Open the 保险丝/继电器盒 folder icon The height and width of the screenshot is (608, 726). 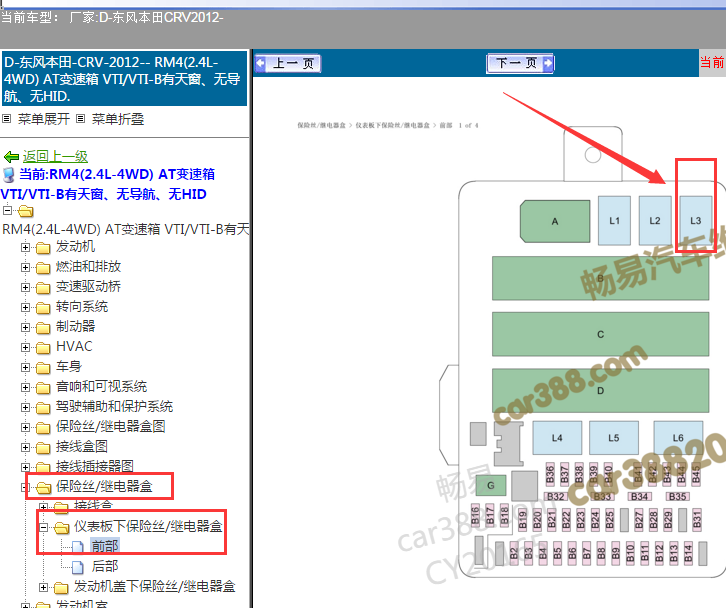click(43, 487)
